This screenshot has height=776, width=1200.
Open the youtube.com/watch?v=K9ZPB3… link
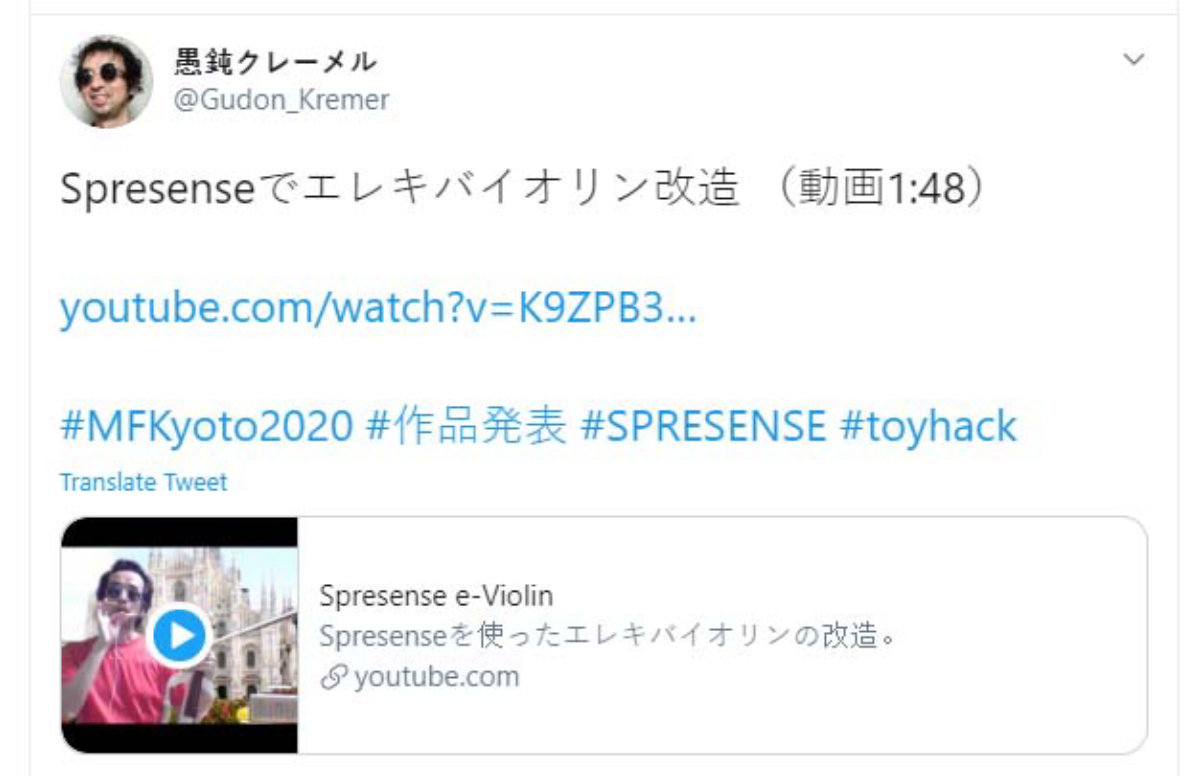click(x=378, y=309)
